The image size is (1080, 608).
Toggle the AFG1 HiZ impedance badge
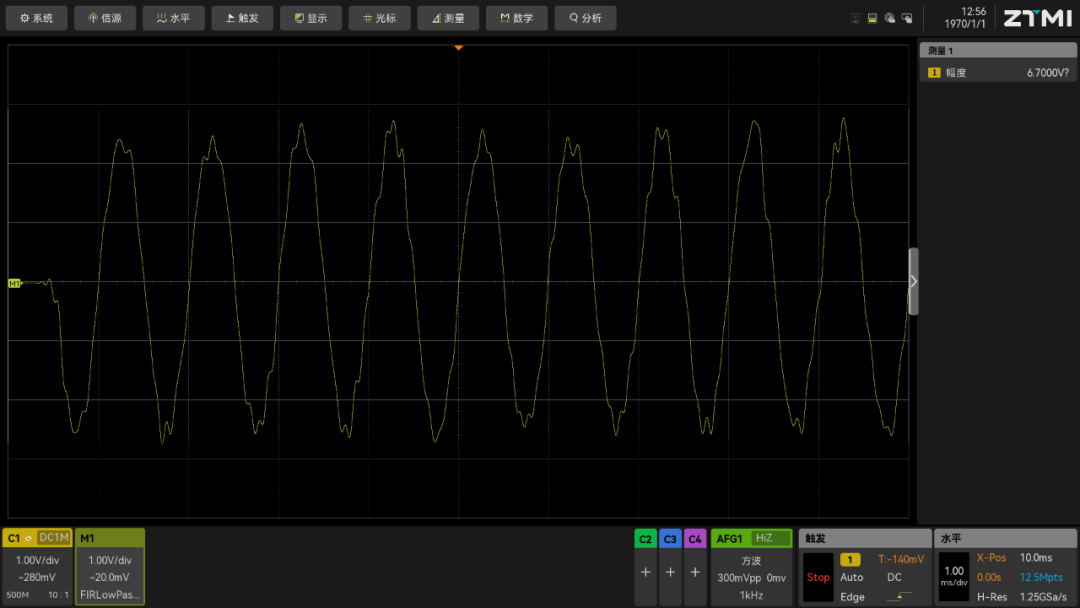point(770,538)
